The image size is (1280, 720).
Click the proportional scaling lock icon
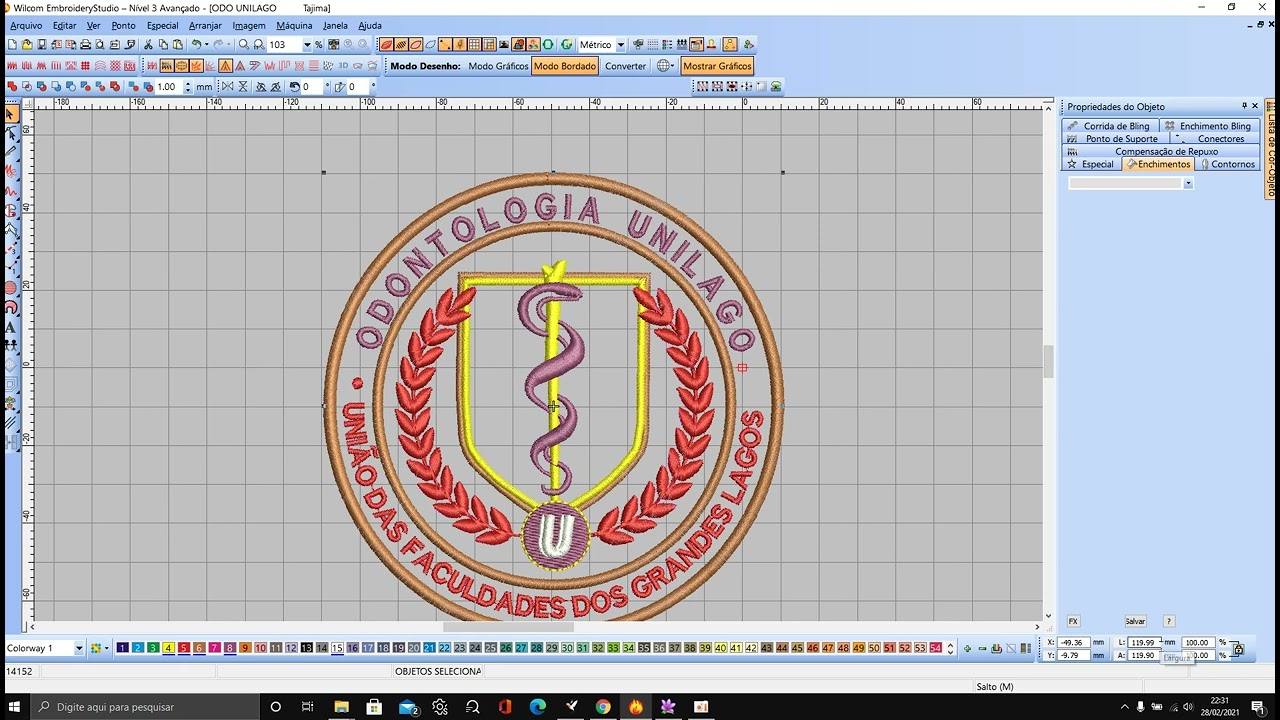1238,649
